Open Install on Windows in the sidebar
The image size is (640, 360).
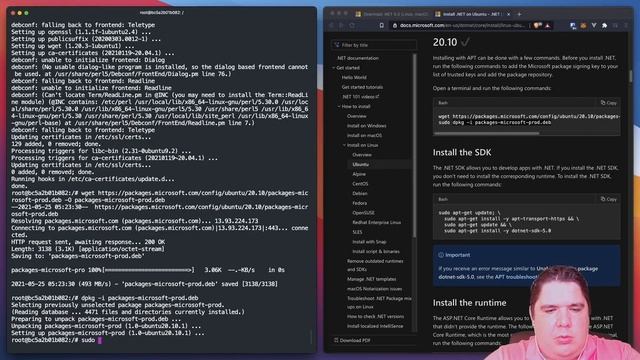click(367, 126)
